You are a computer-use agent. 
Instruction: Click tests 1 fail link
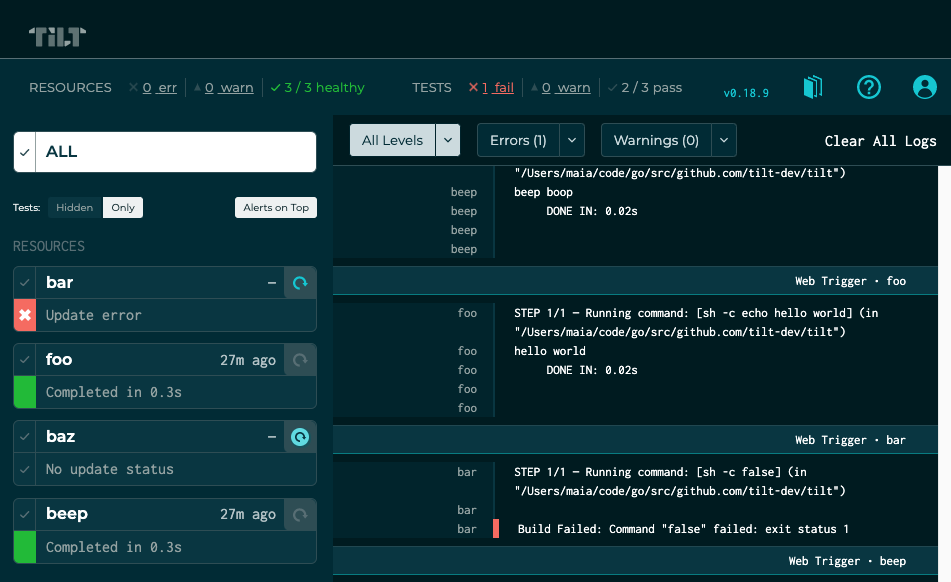click(497, 88)
